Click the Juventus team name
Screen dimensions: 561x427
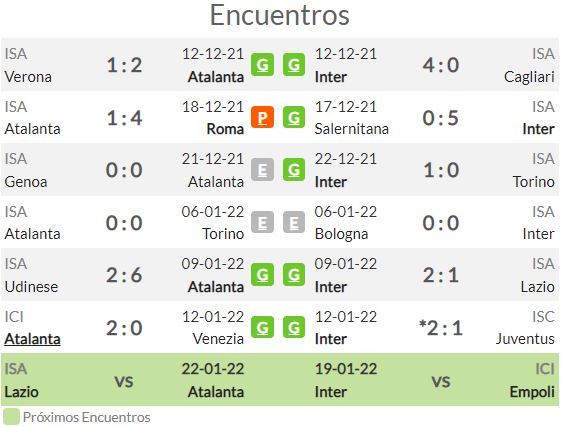pos(525,339)
